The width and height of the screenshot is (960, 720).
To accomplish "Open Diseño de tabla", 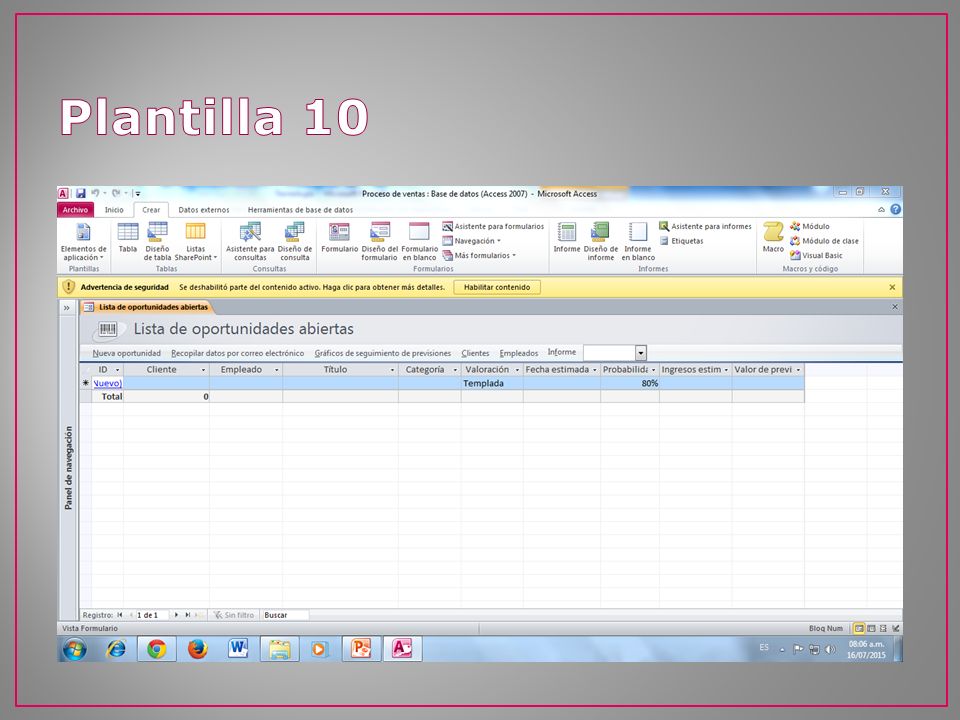I will point(157,242).
